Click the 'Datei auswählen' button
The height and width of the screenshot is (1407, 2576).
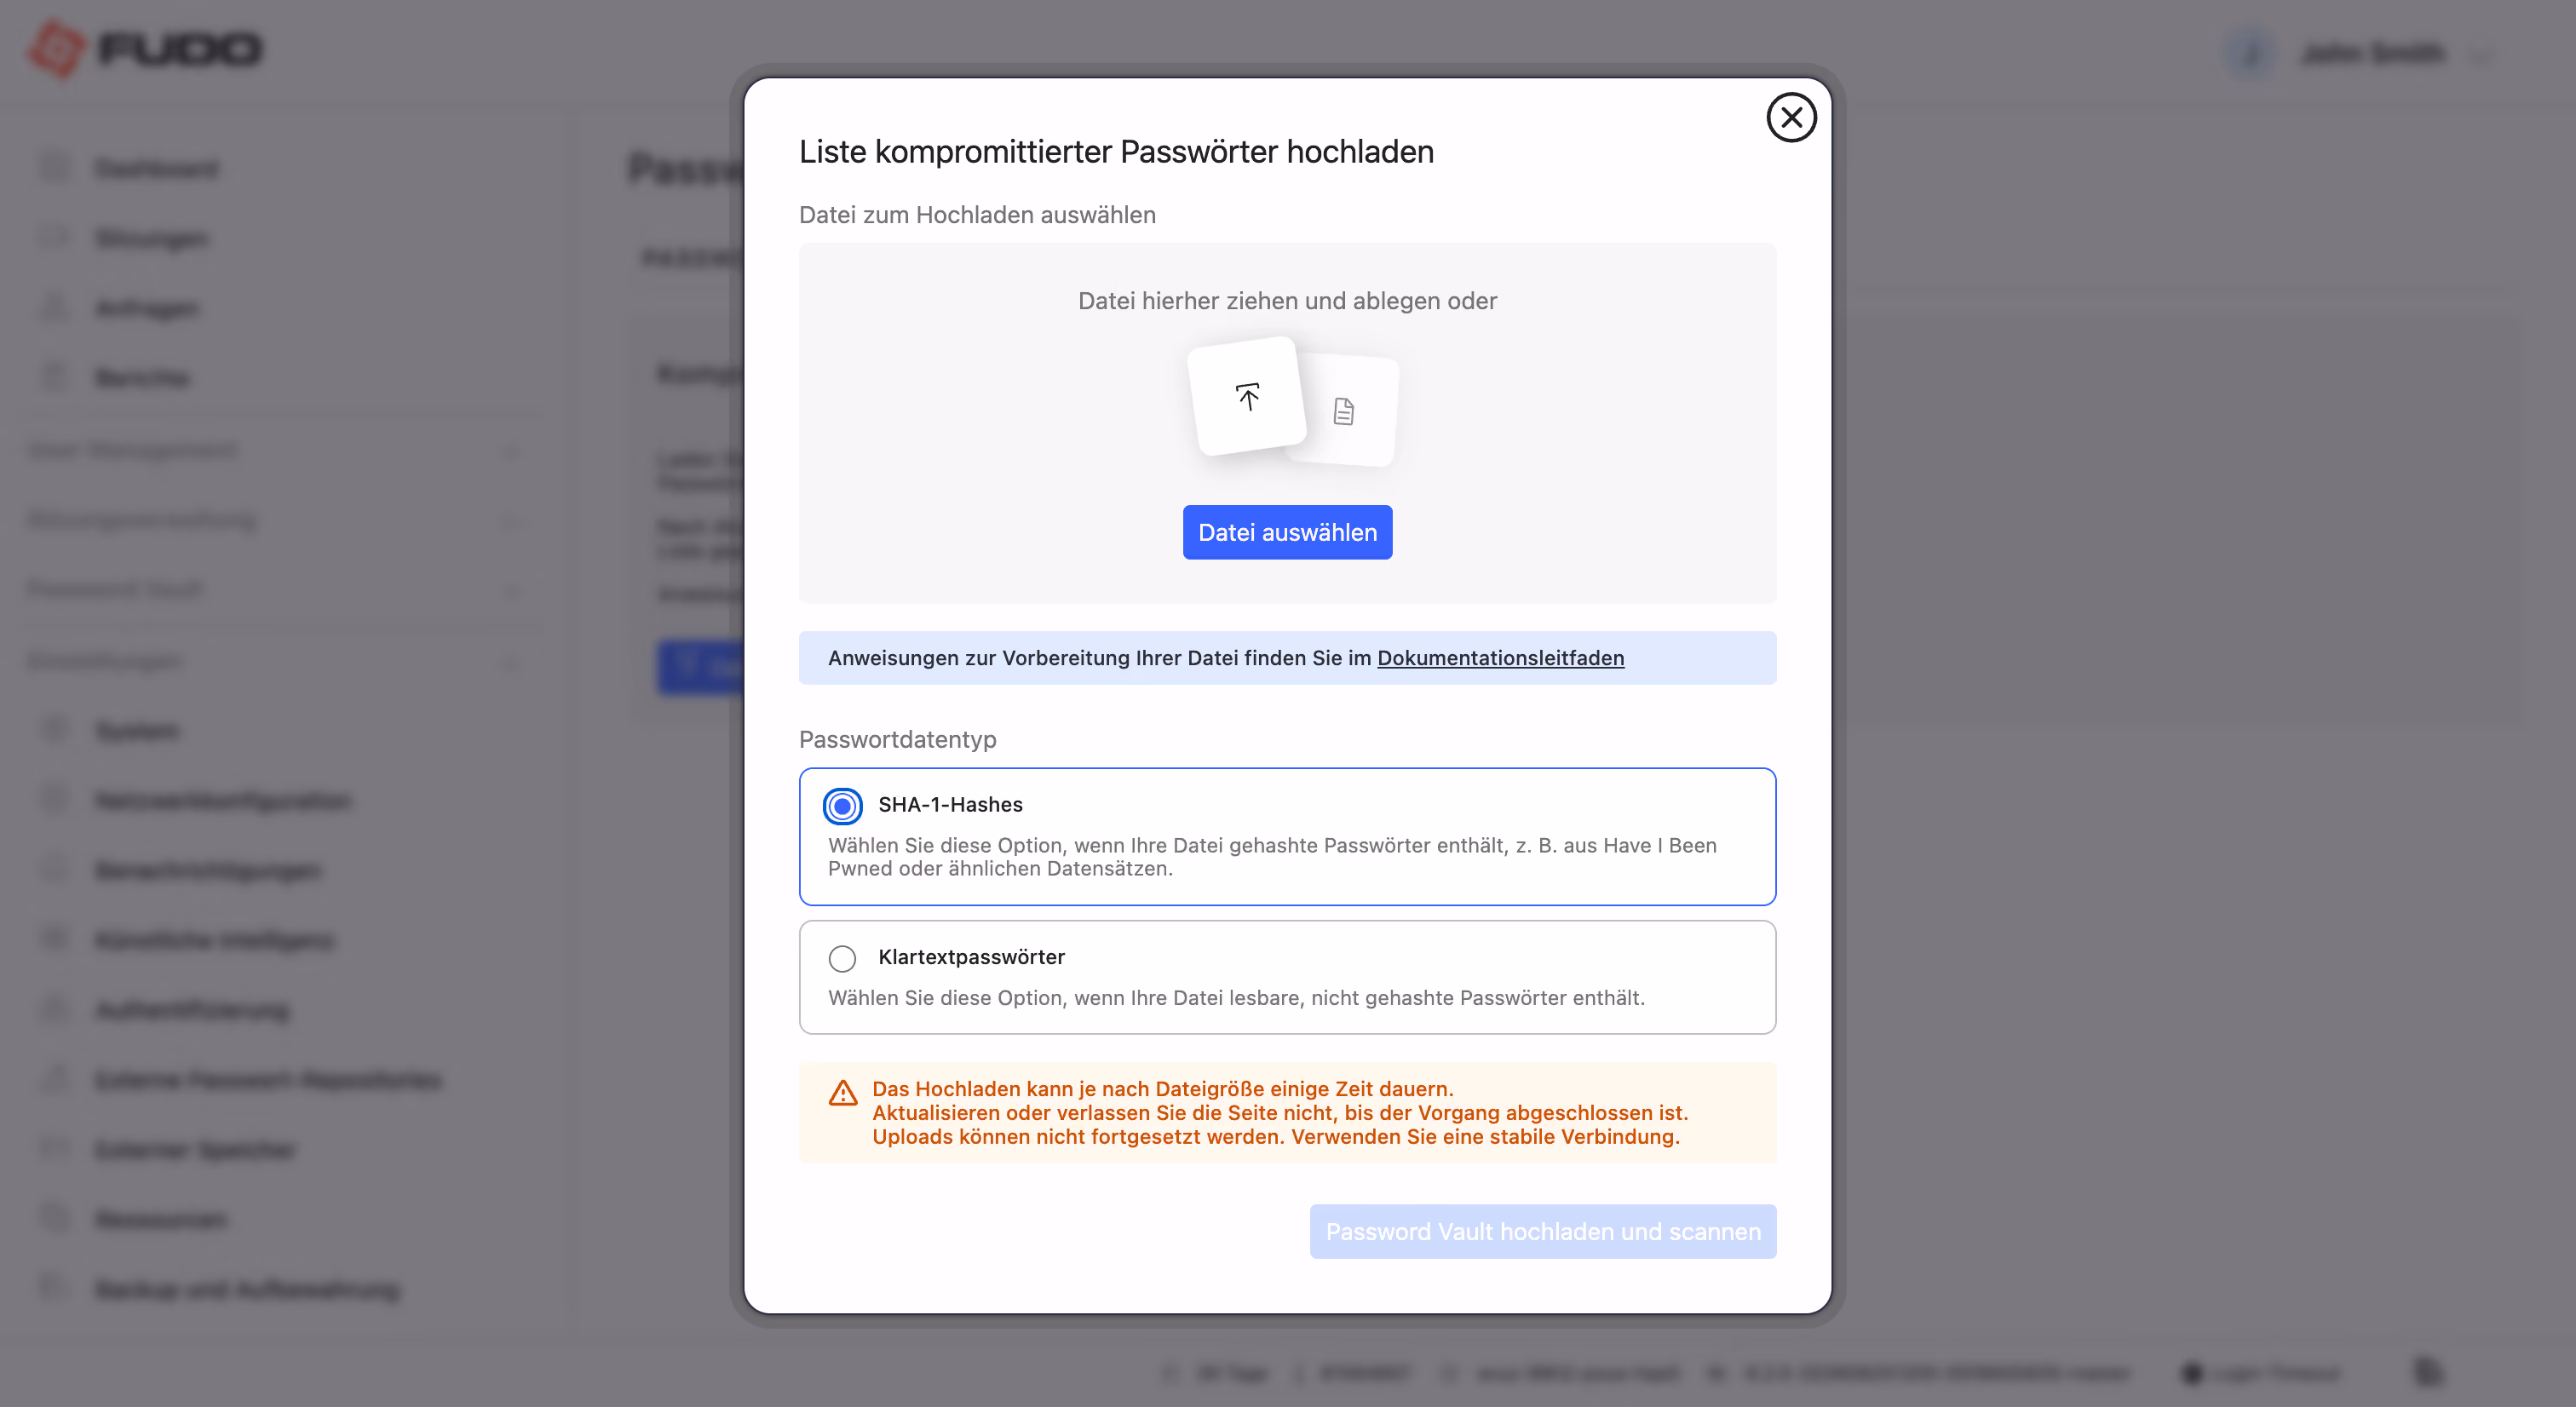tap(1287, 532)
